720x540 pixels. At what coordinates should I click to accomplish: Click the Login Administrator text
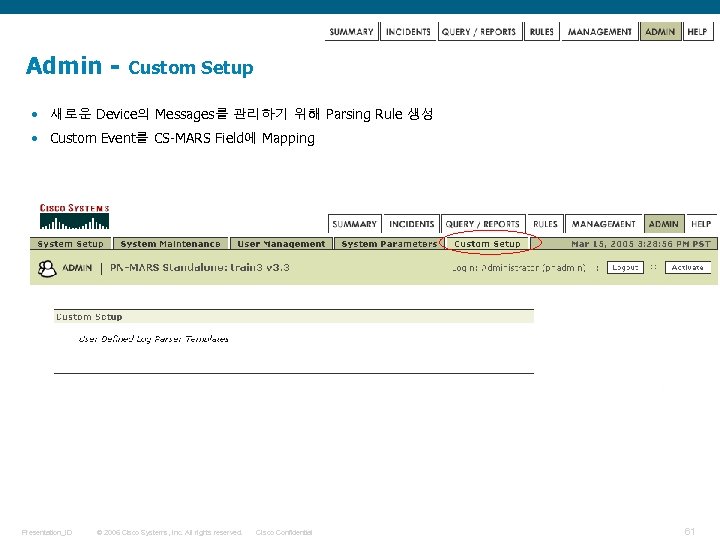coord(519,268)
